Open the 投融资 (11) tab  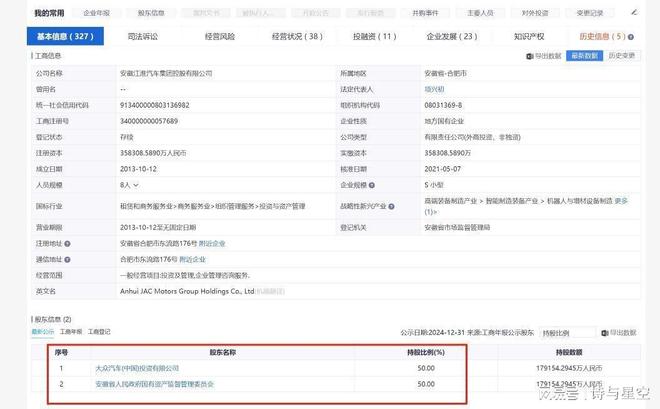[375, 37]
